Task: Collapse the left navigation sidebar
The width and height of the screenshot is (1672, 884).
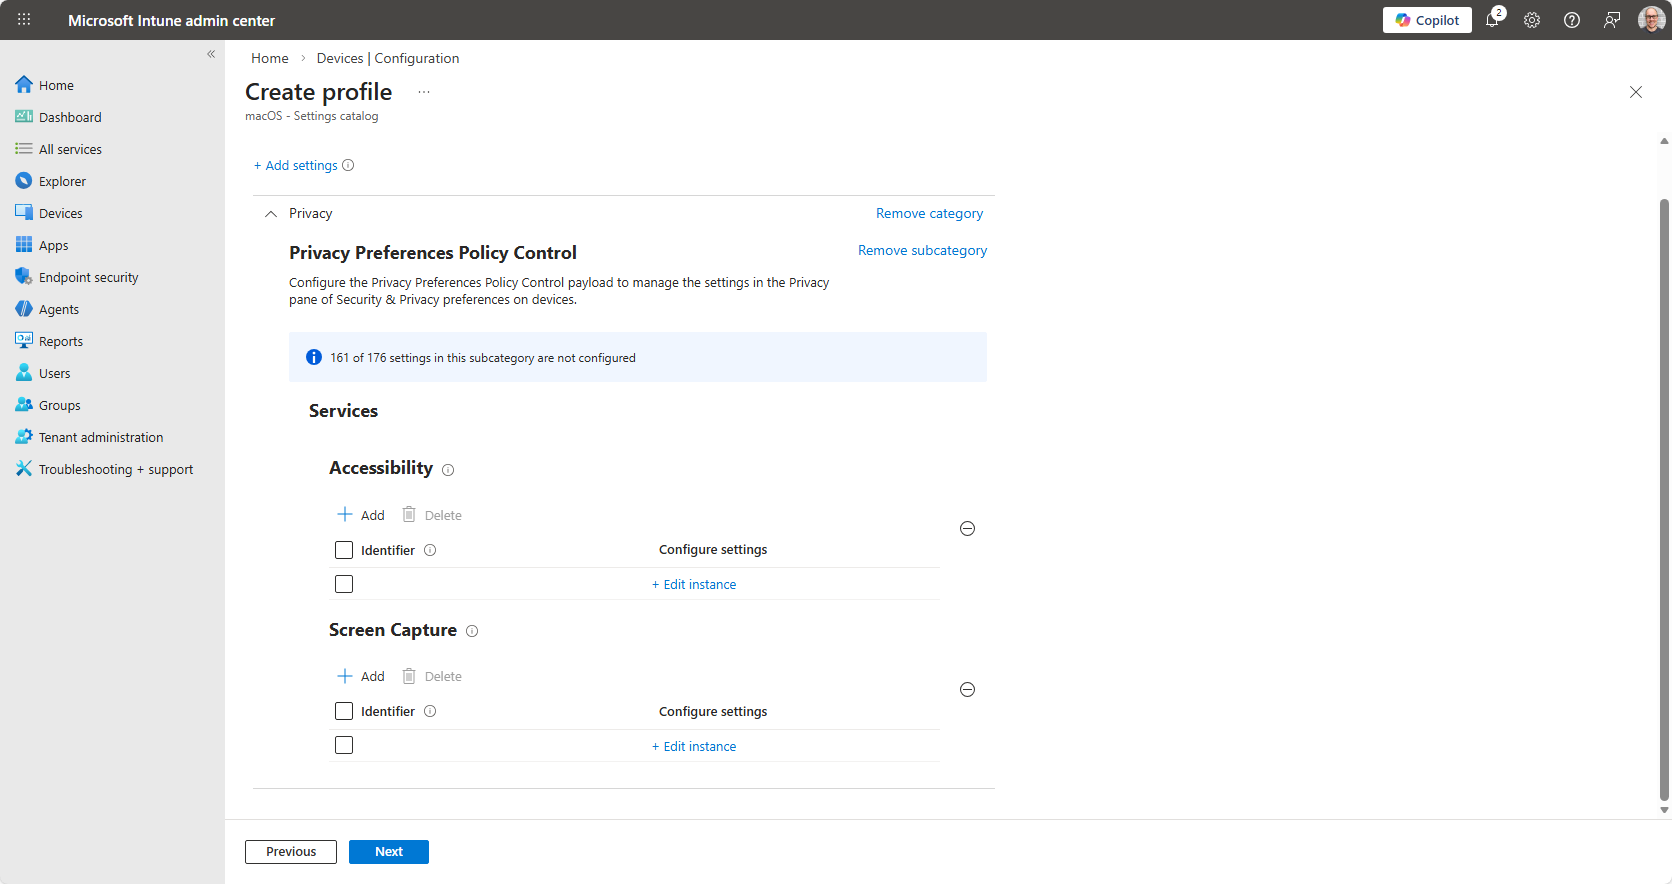Action: pyautogui.click(x=211, y=54)
